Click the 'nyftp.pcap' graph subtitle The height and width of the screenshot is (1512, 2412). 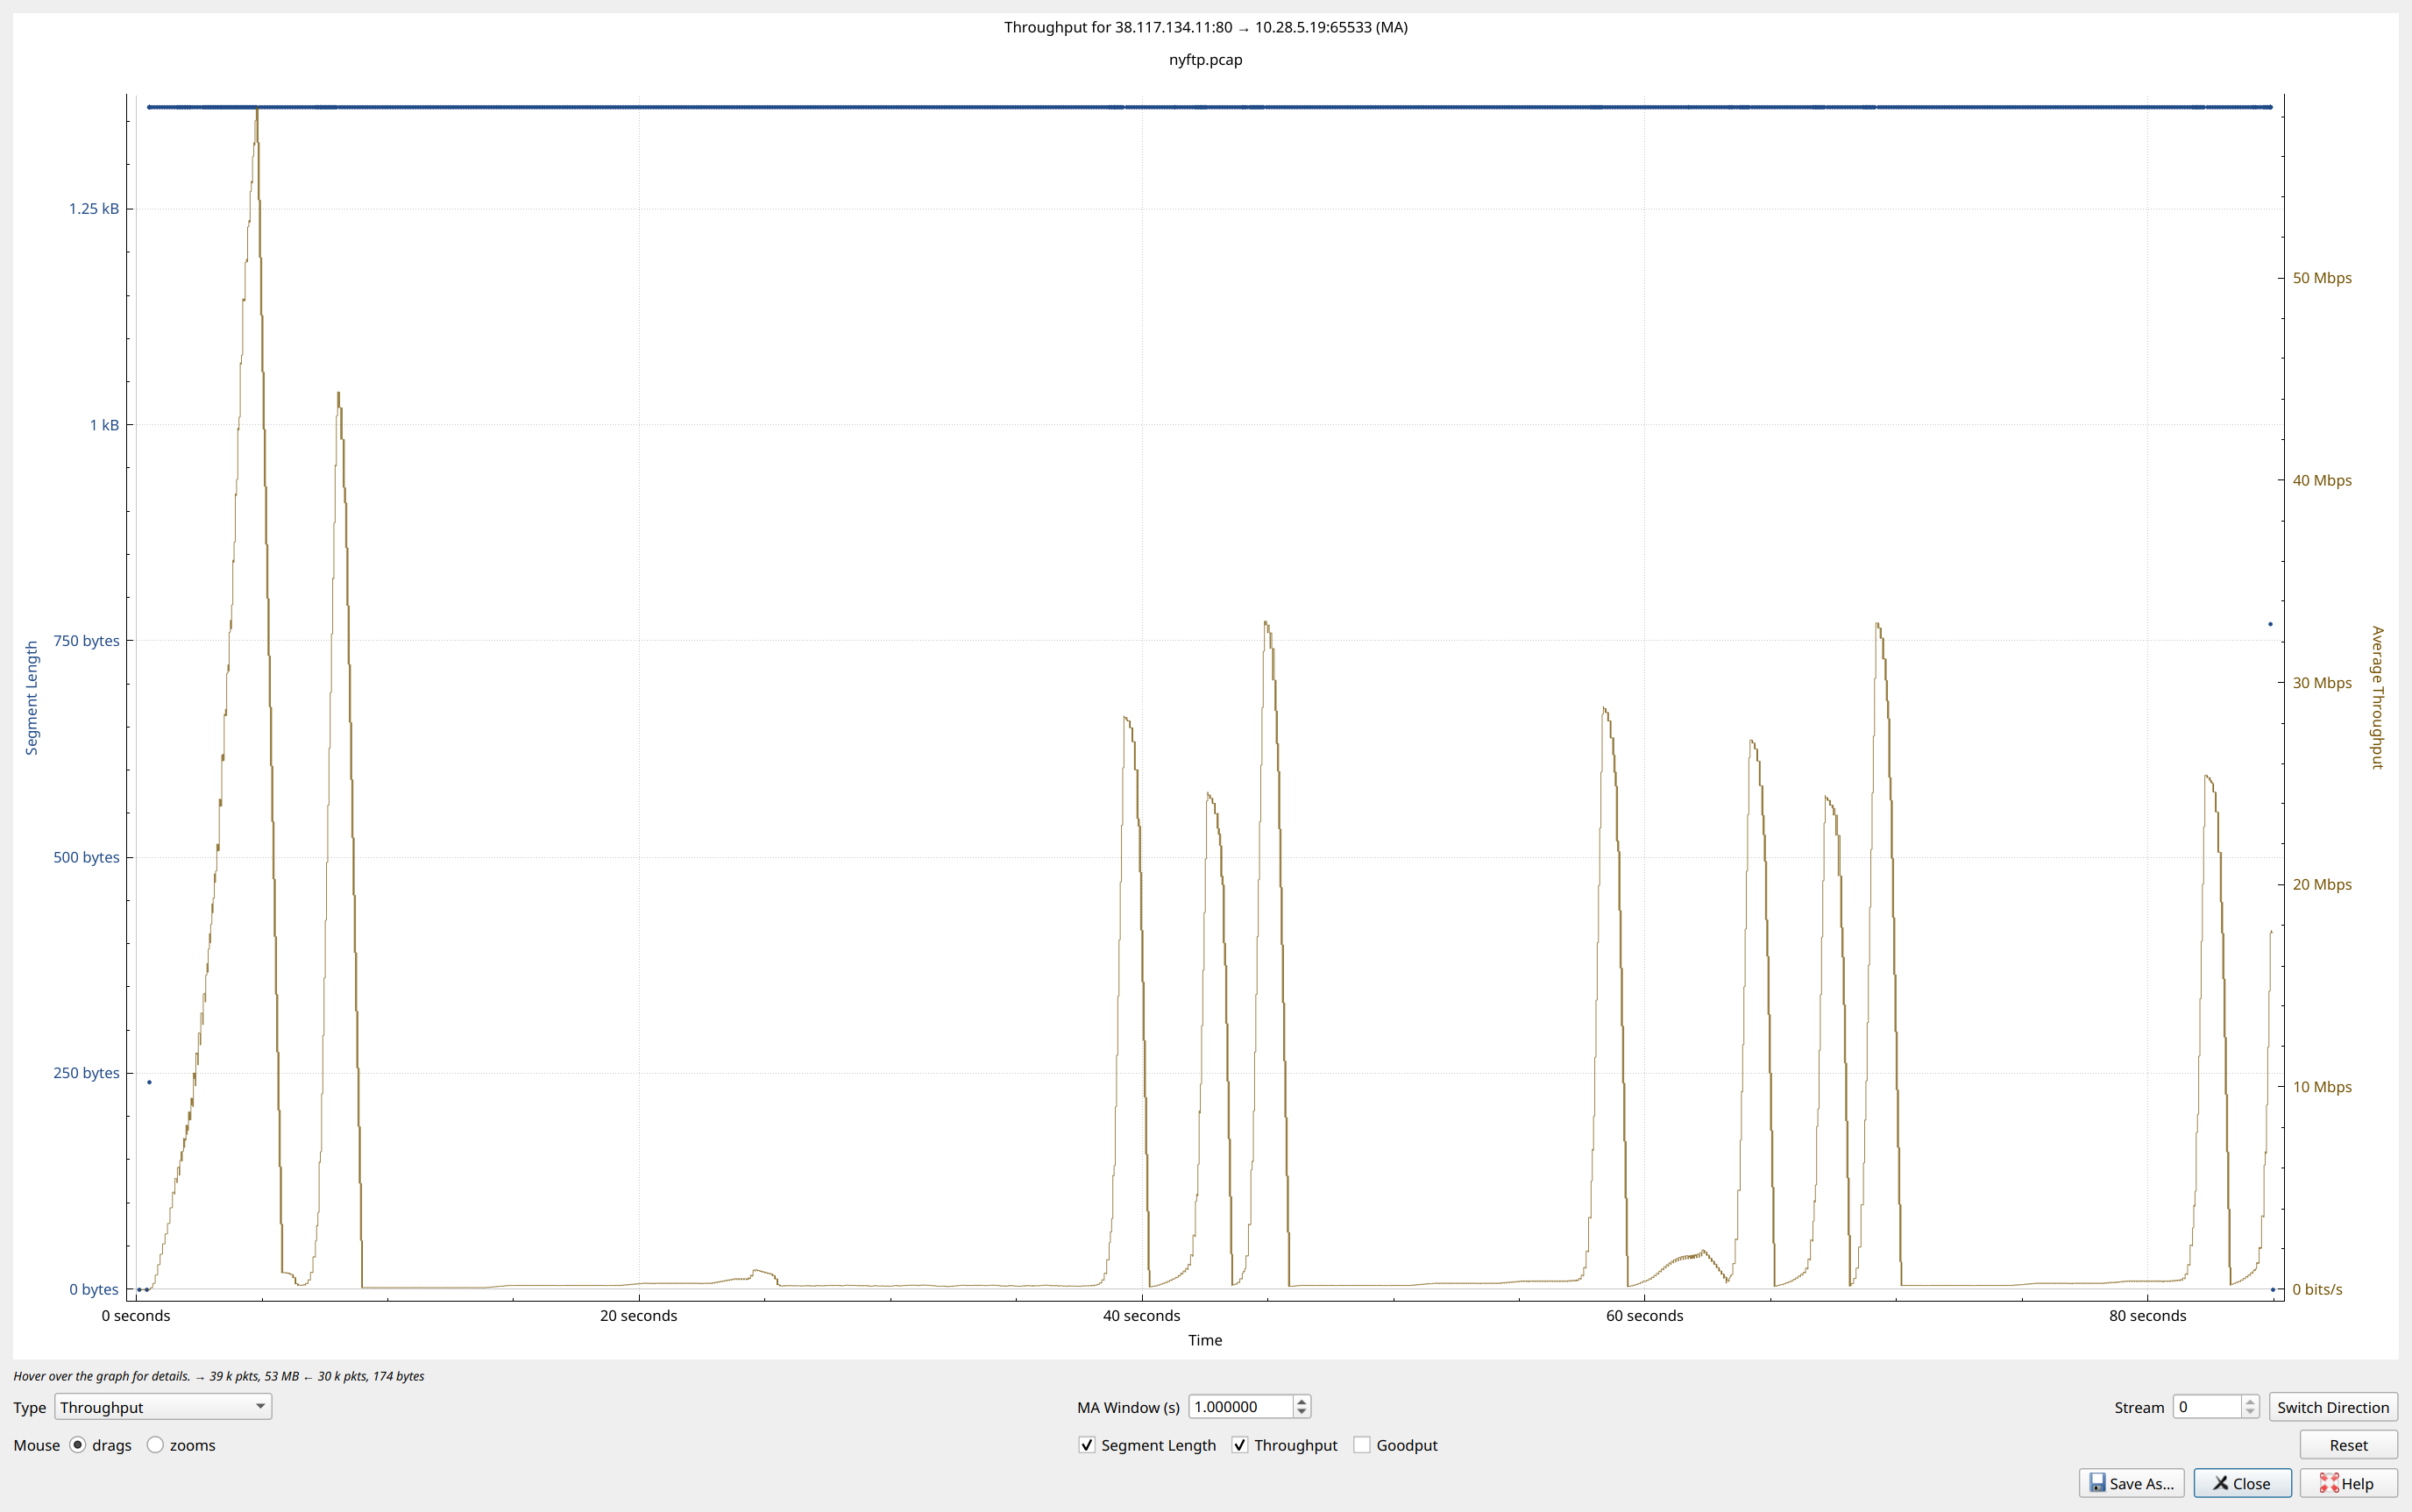[x=1205, y=60]
